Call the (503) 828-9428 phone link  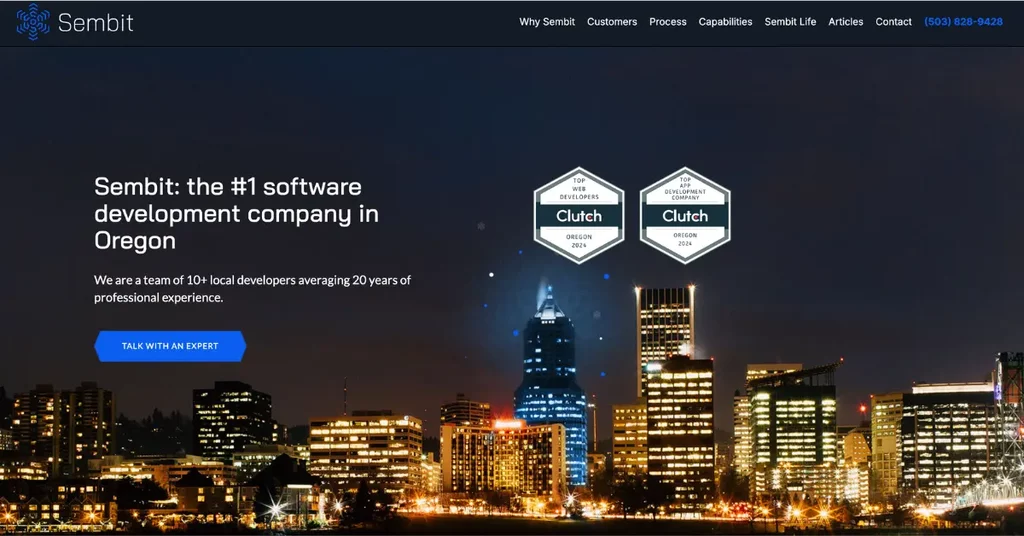click(x=963, y=22)
